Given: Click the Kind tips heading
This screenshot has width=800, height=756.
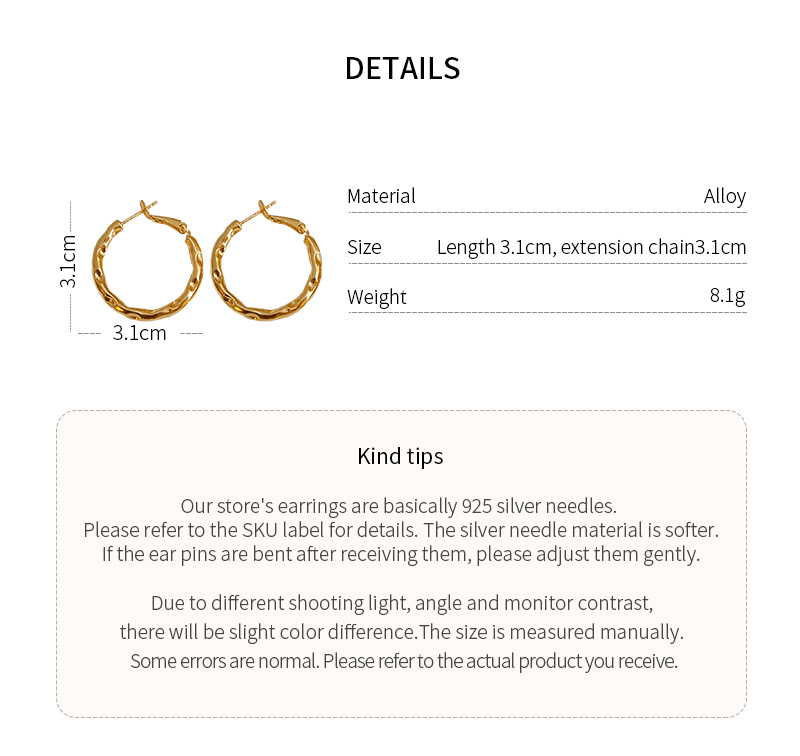Looking at the screenshot, I should [400, 457].
